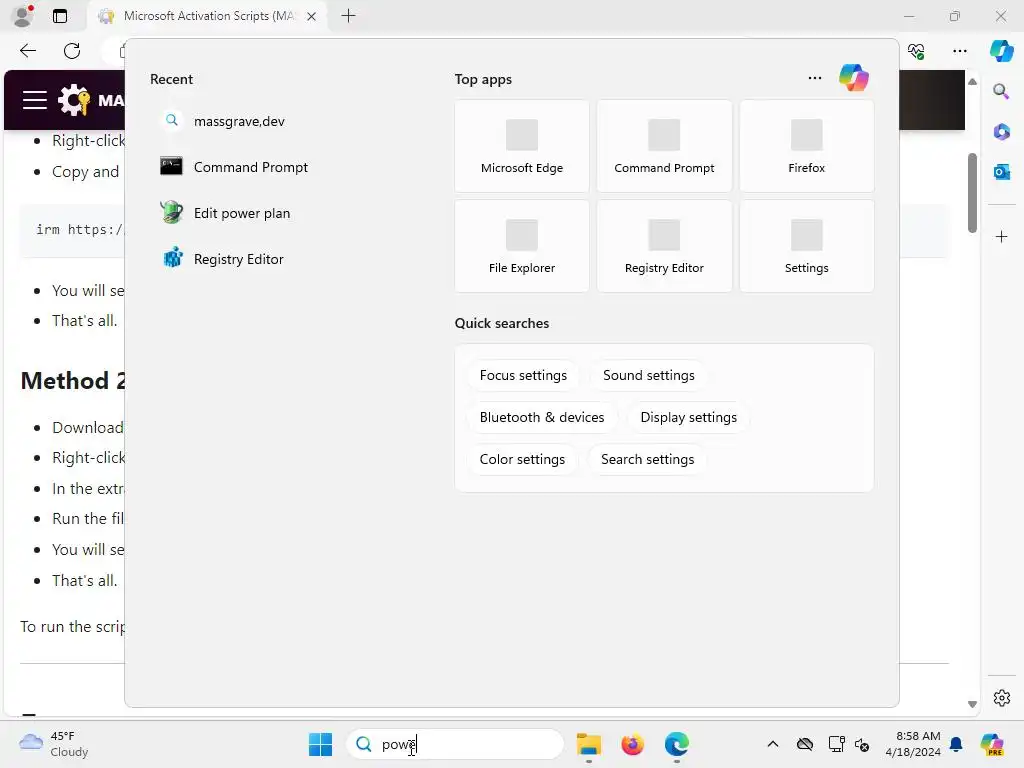Screen dimensions: 1024x768
Task: Click the Focus settings quick search
Action: click(523, 376)
